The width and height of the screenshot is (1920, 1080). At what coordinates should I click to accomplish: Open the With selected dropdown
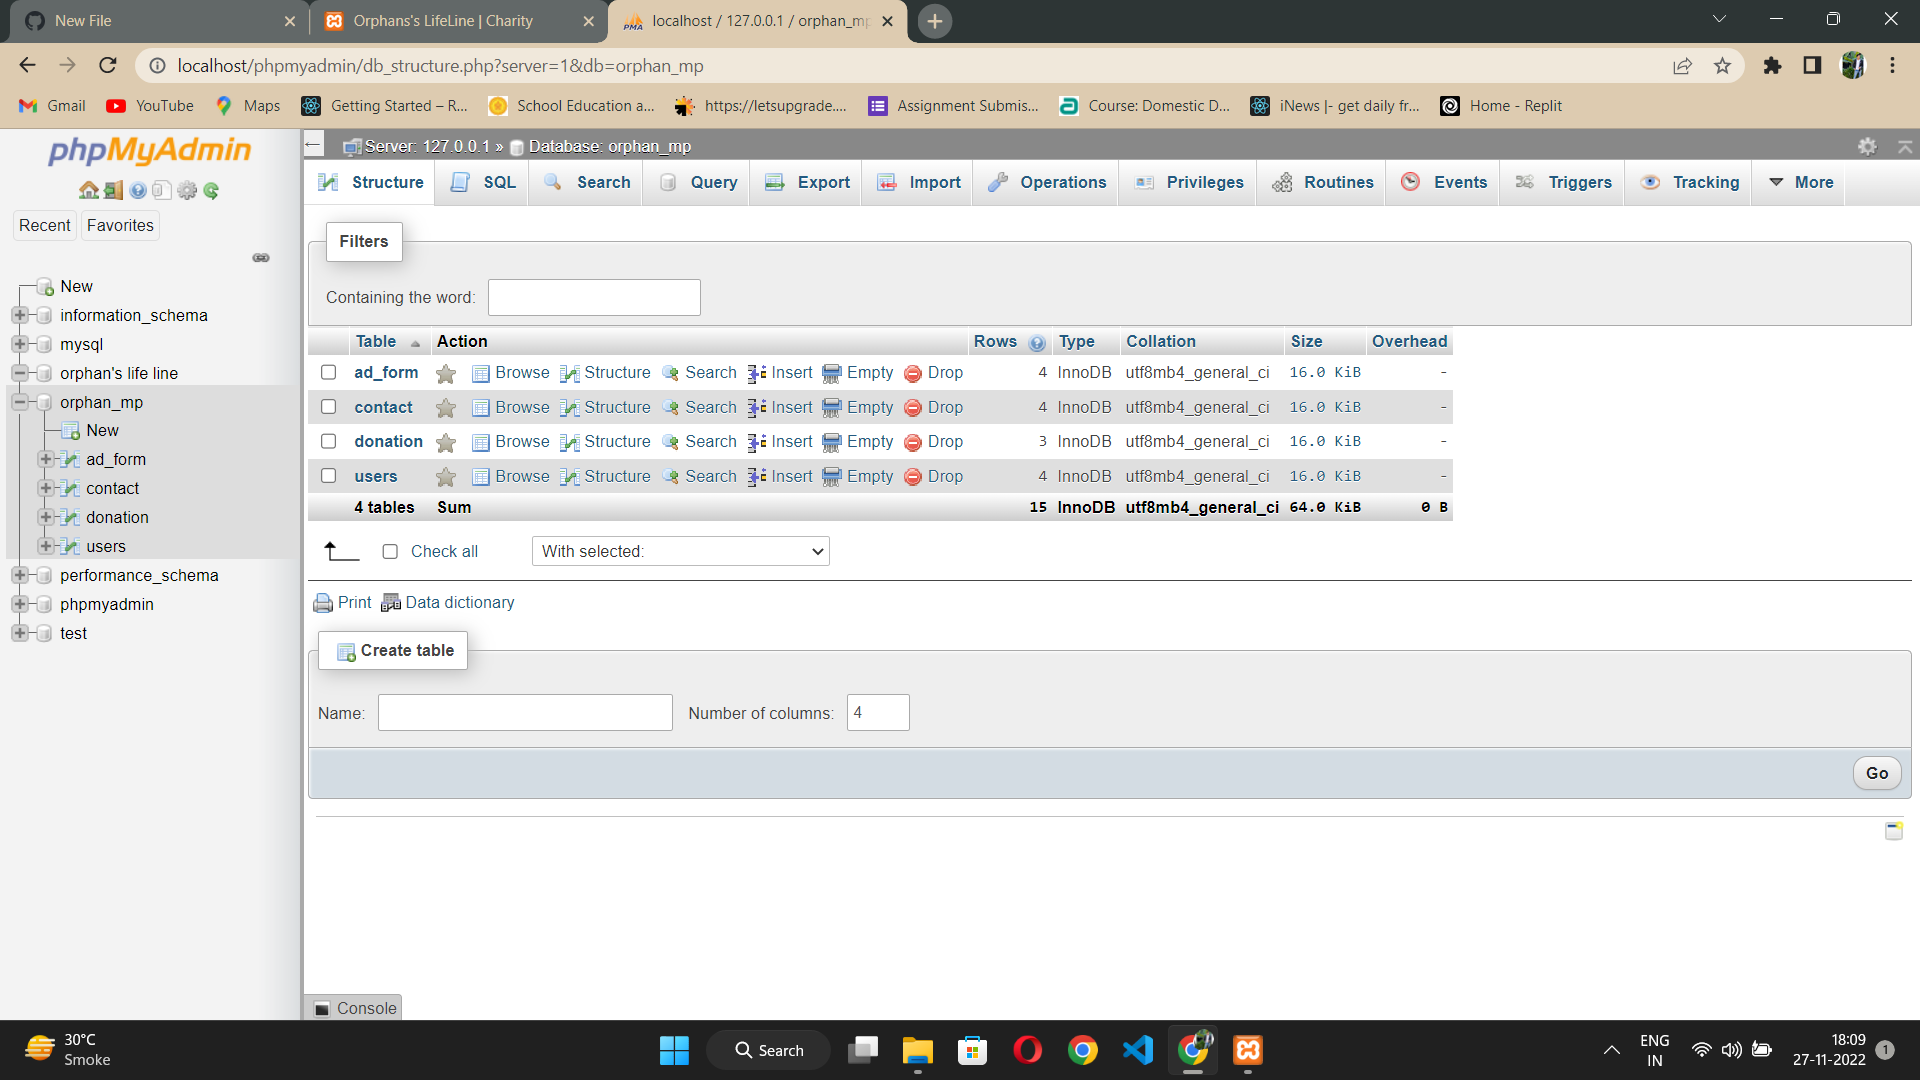[680, 551]
